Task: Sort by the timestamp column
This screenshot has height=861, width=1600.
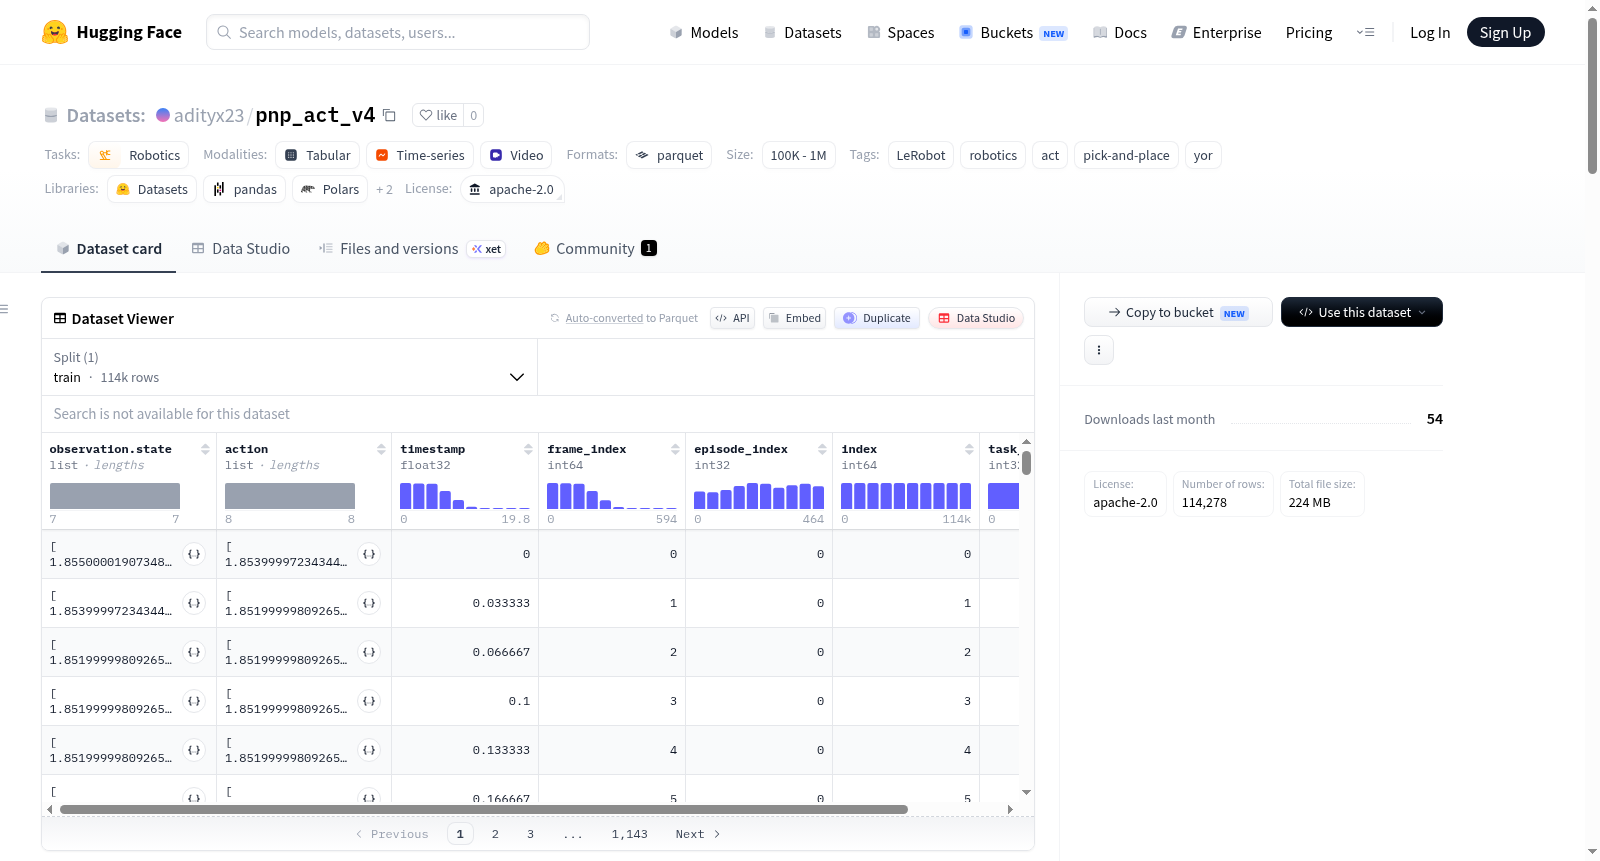Action: [528, 449]
